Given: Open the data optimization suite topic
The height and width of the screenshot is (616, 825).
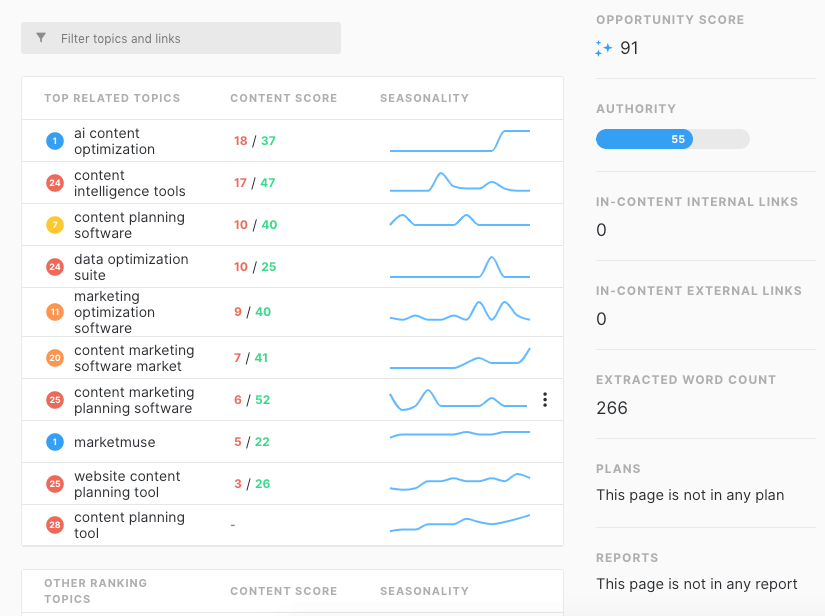Looking at the screenshot, I should pos(131,267).
